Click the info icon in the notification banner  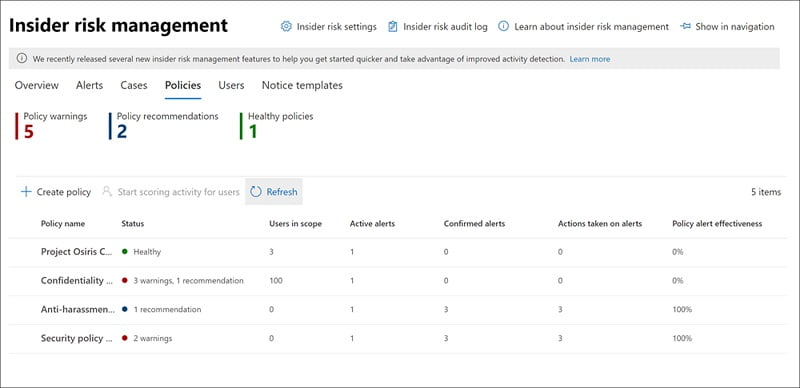pos(22,59)
